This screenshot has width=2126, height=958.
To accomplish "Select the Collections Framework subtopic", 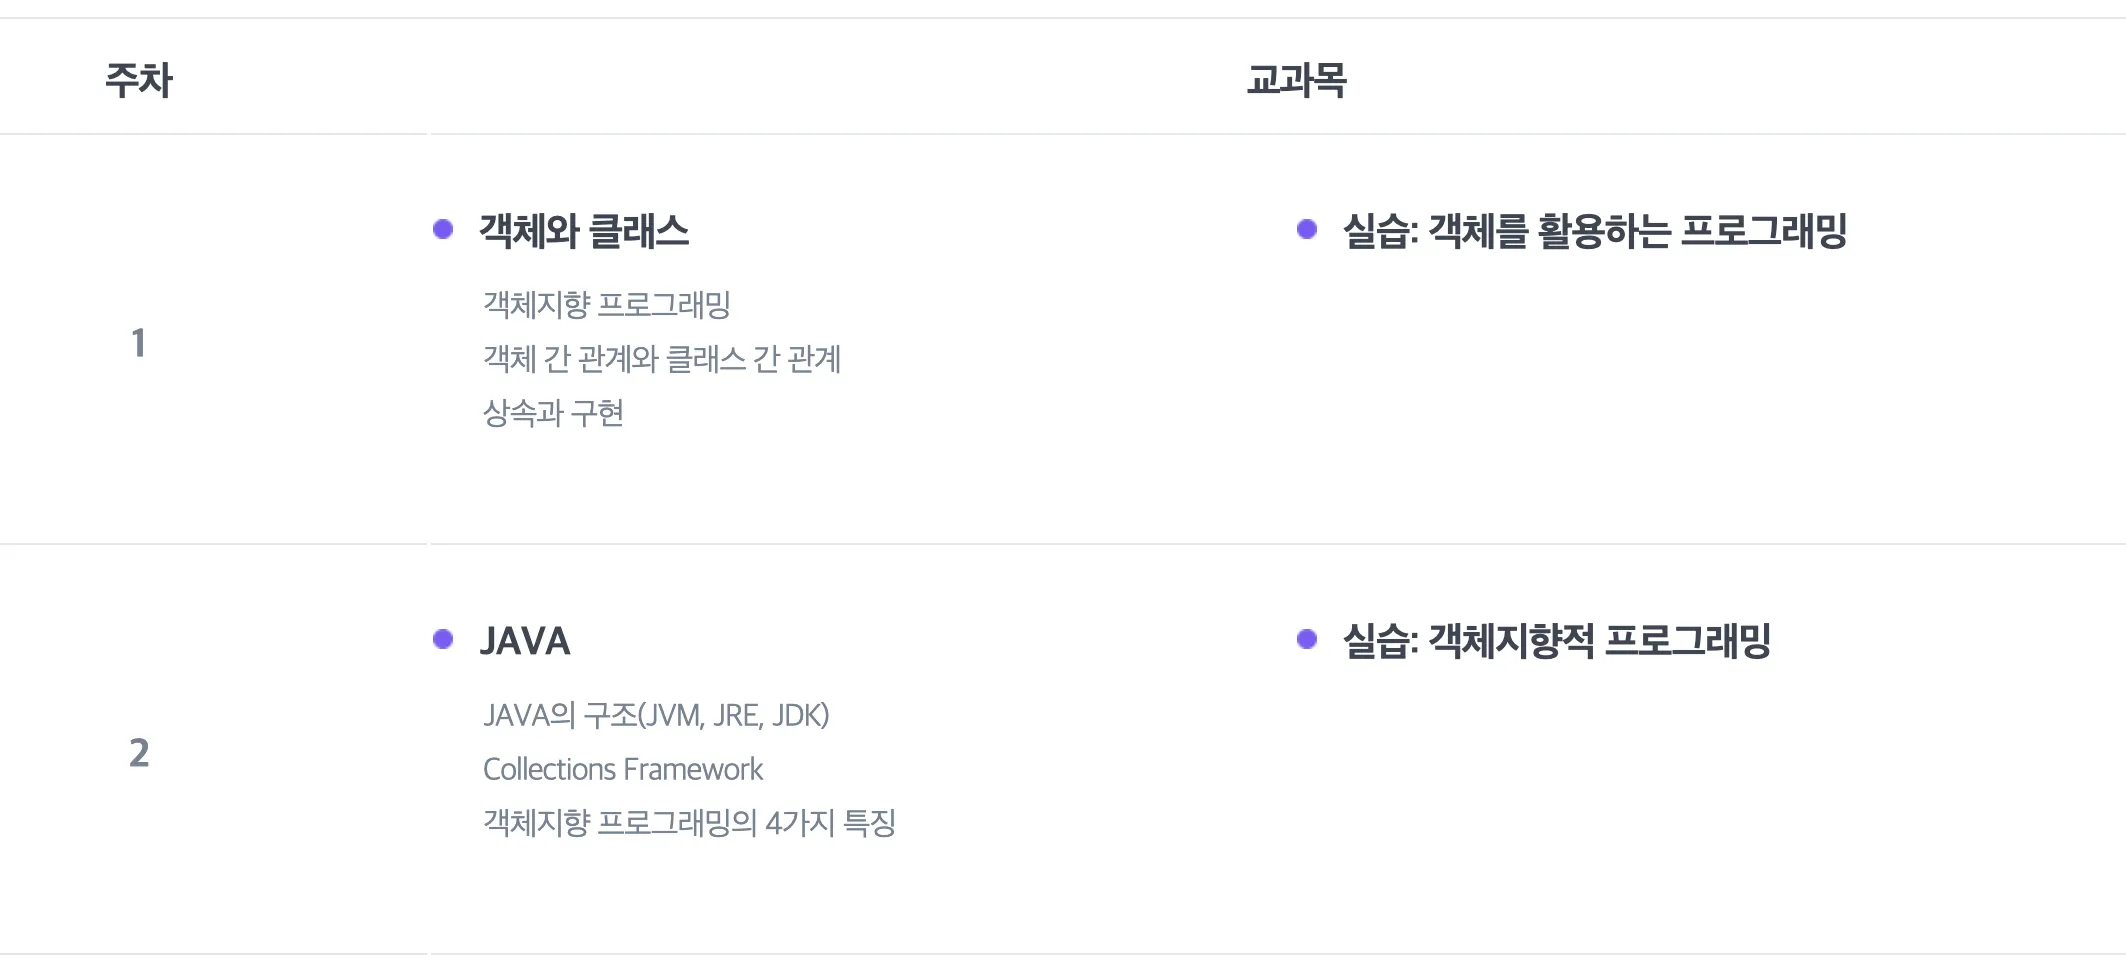I will pyautogui.click(x=623, y=769).
